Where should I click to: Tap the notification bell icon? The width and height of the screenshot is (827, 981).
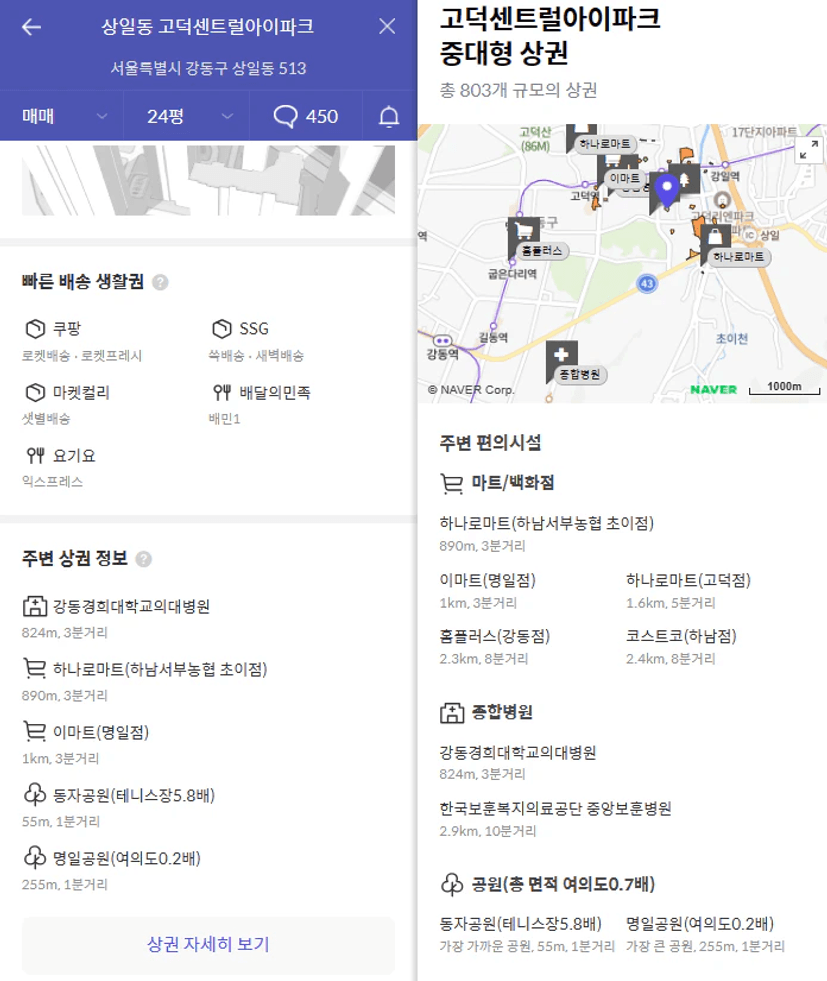coord(389,116)
